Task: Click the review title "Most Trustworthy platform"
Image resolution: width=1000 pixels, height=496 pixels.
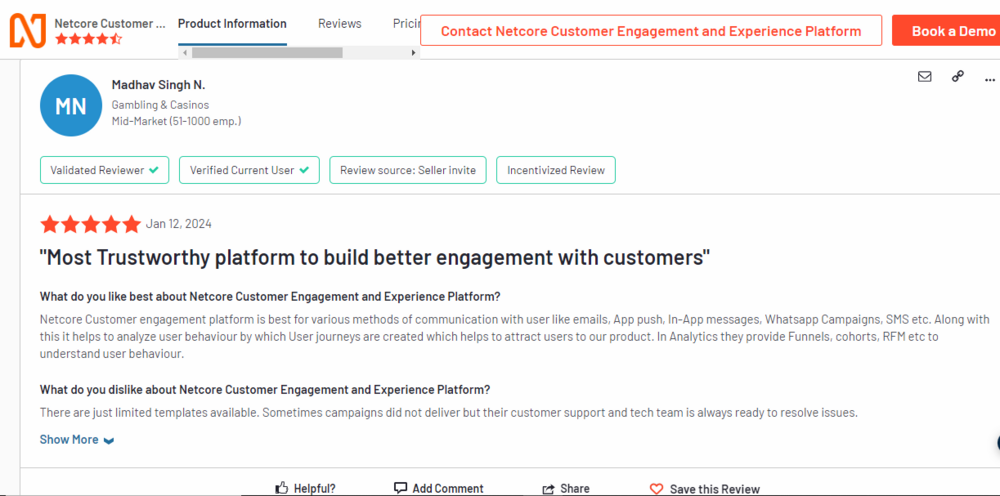Action: (x=375, y=258)
